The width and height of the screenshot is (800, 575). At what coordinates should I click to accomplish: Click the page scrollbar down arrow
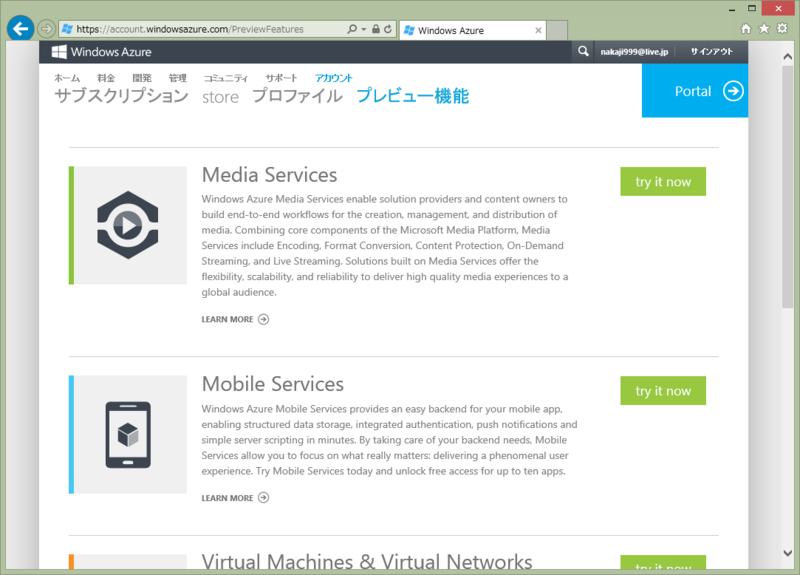click(x=788, y=553)
